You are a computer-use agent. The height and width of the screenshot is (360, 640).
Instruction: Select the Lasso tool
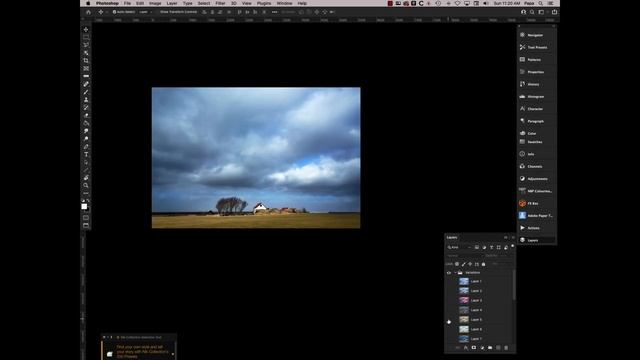click(86, 45)
